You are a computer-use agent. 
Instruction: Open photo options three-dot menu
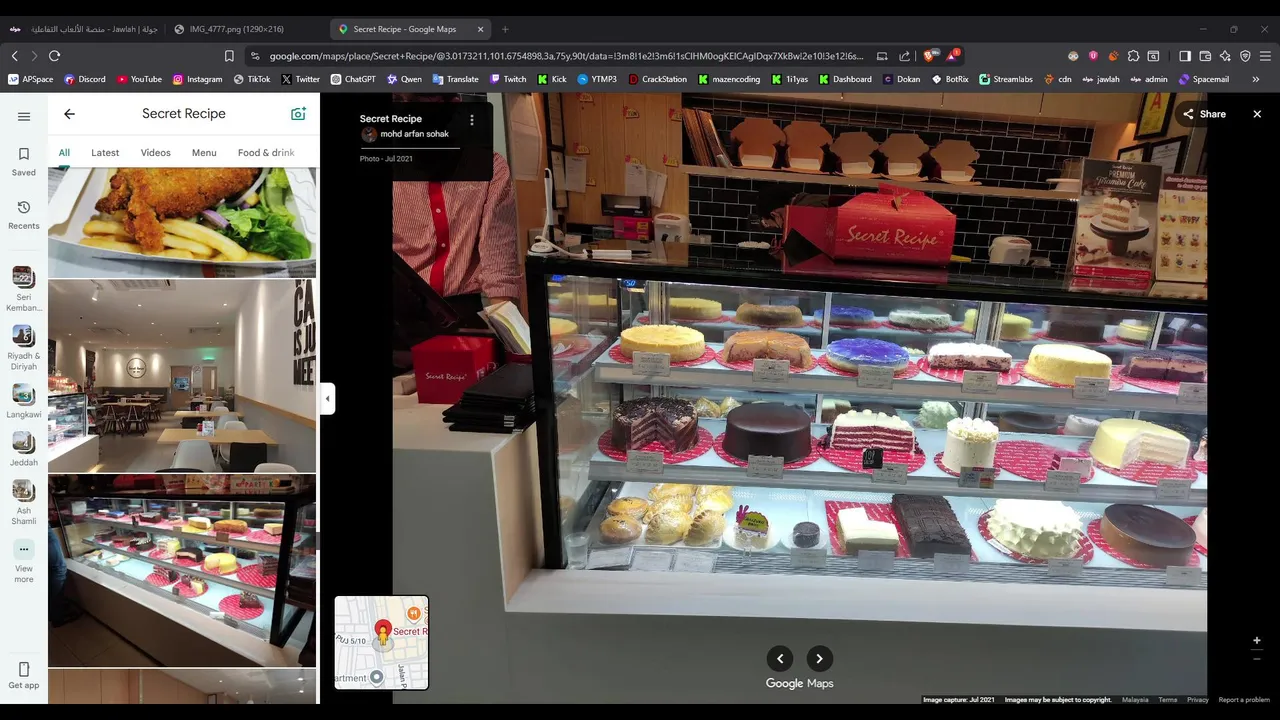(472, 120)
